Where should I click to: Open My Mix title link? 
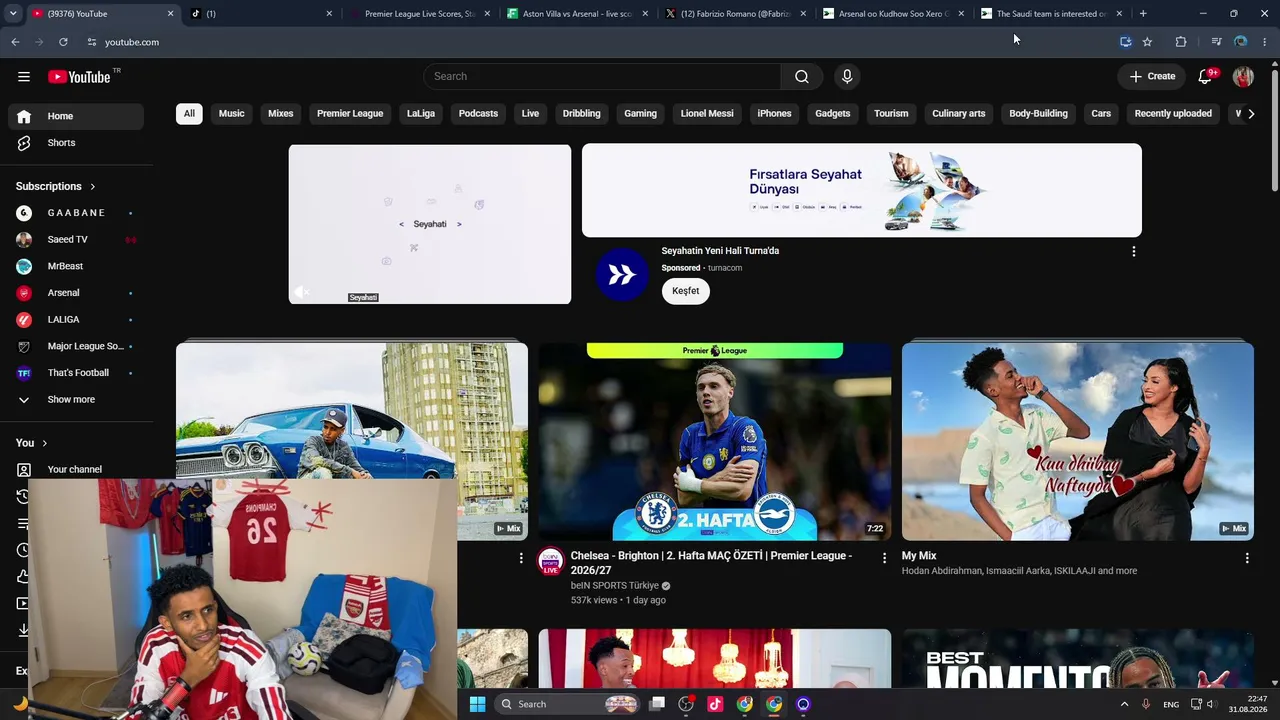[x=919, y=556]
